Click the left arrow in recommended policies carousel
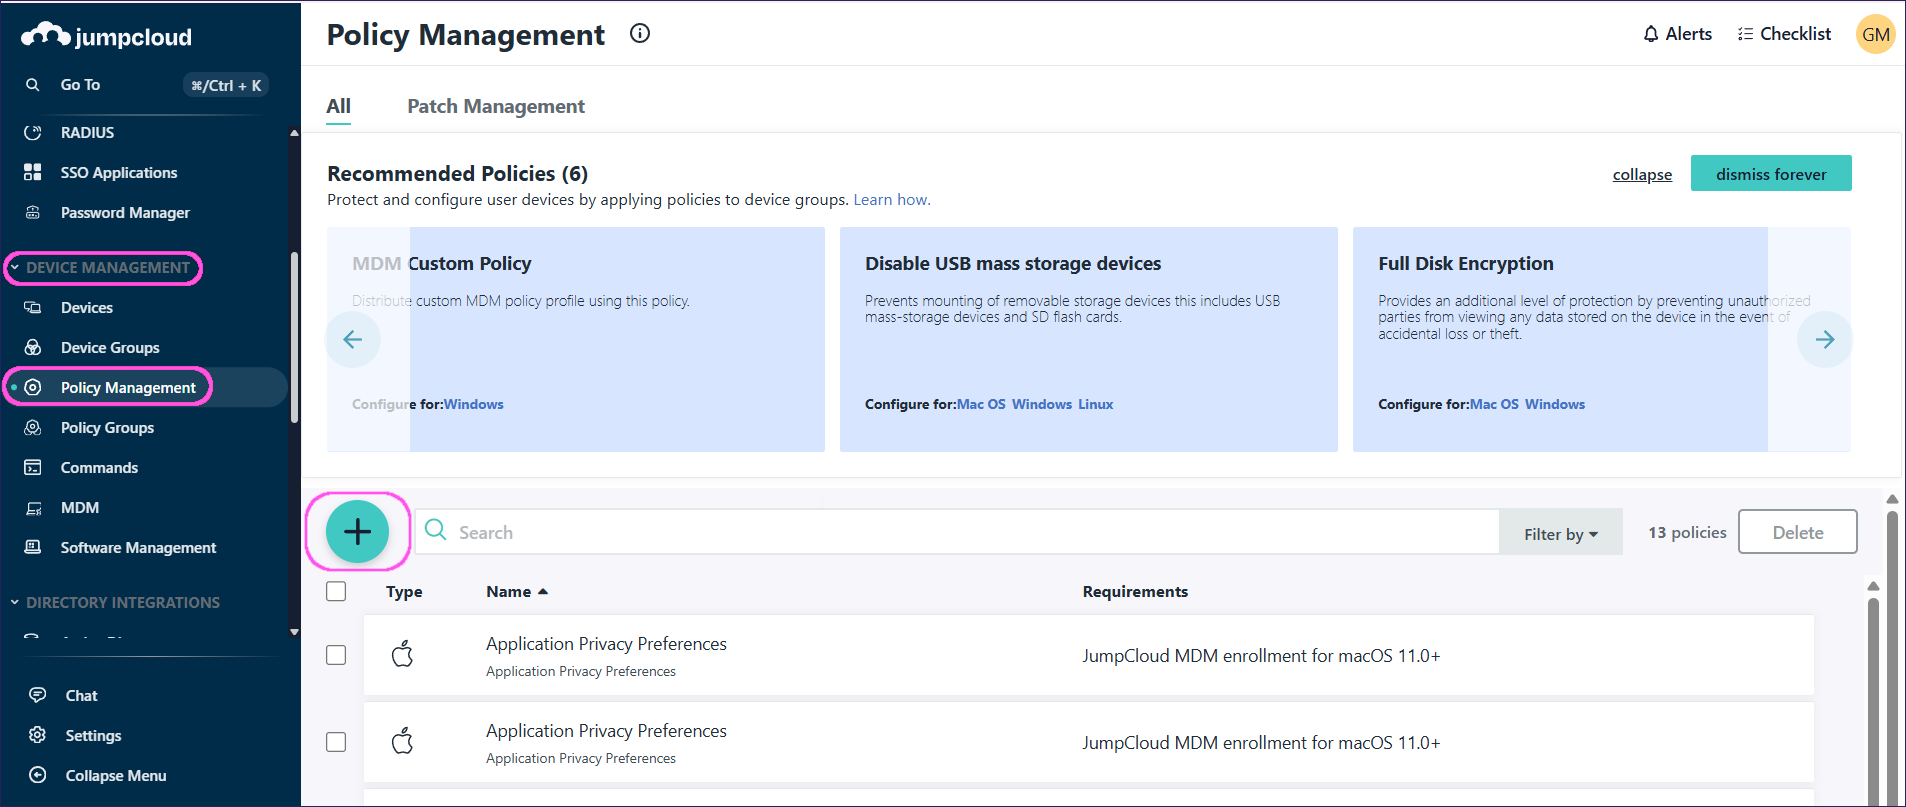 click(353, 340)
